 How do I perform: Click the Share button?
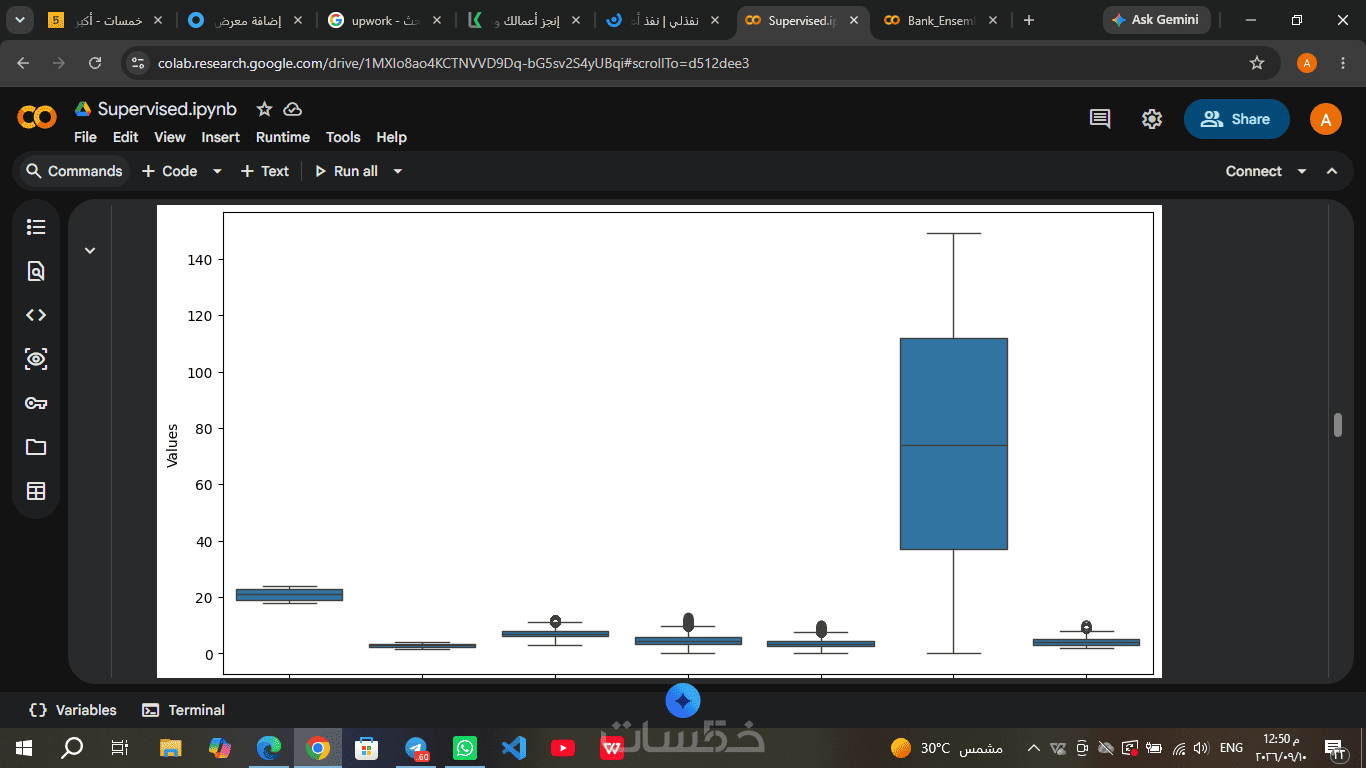(1237, 119)
